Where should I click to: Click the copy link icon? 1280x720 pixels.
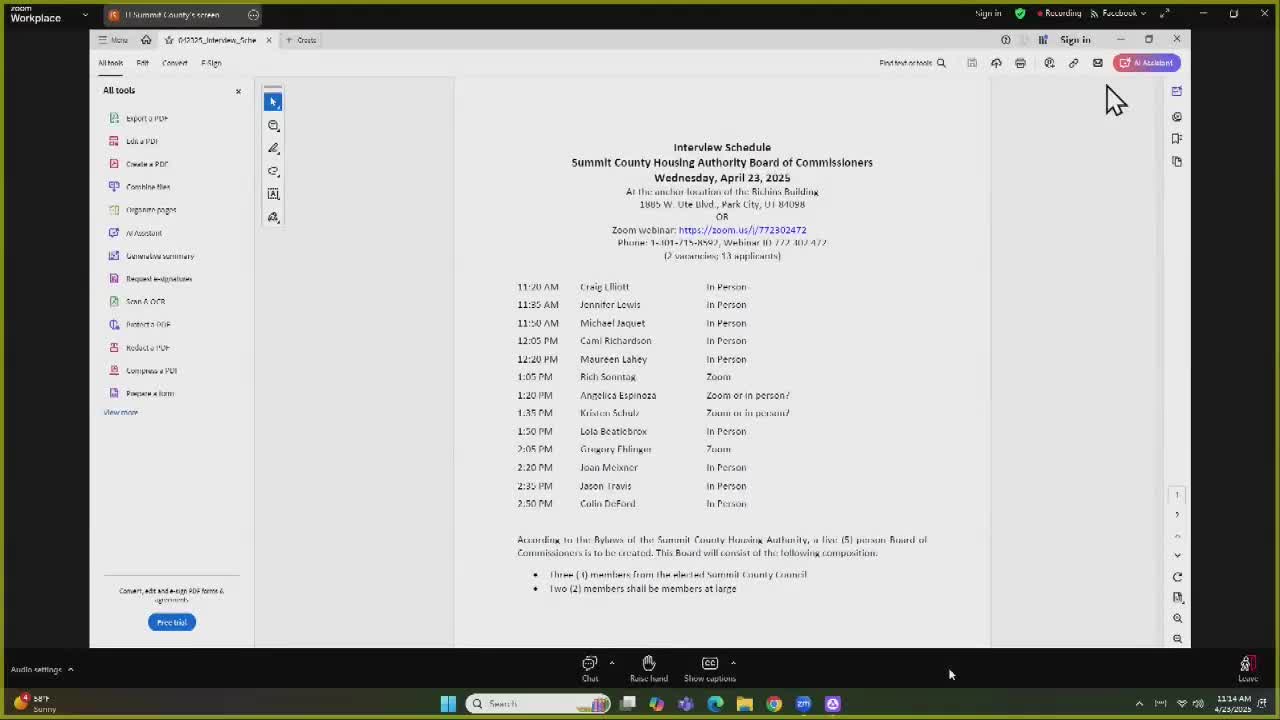pyautogui.click(x=1073, y=63)
